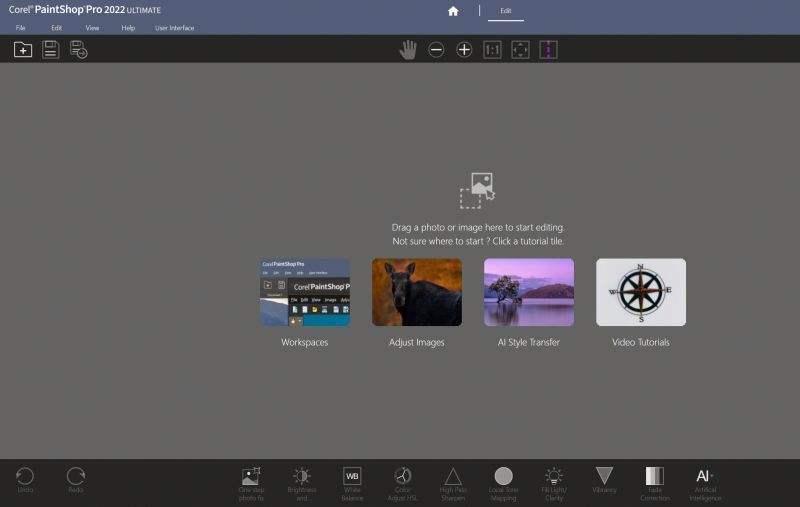
Task: Click the Save icon in toolbar
Action: (50, 50)
